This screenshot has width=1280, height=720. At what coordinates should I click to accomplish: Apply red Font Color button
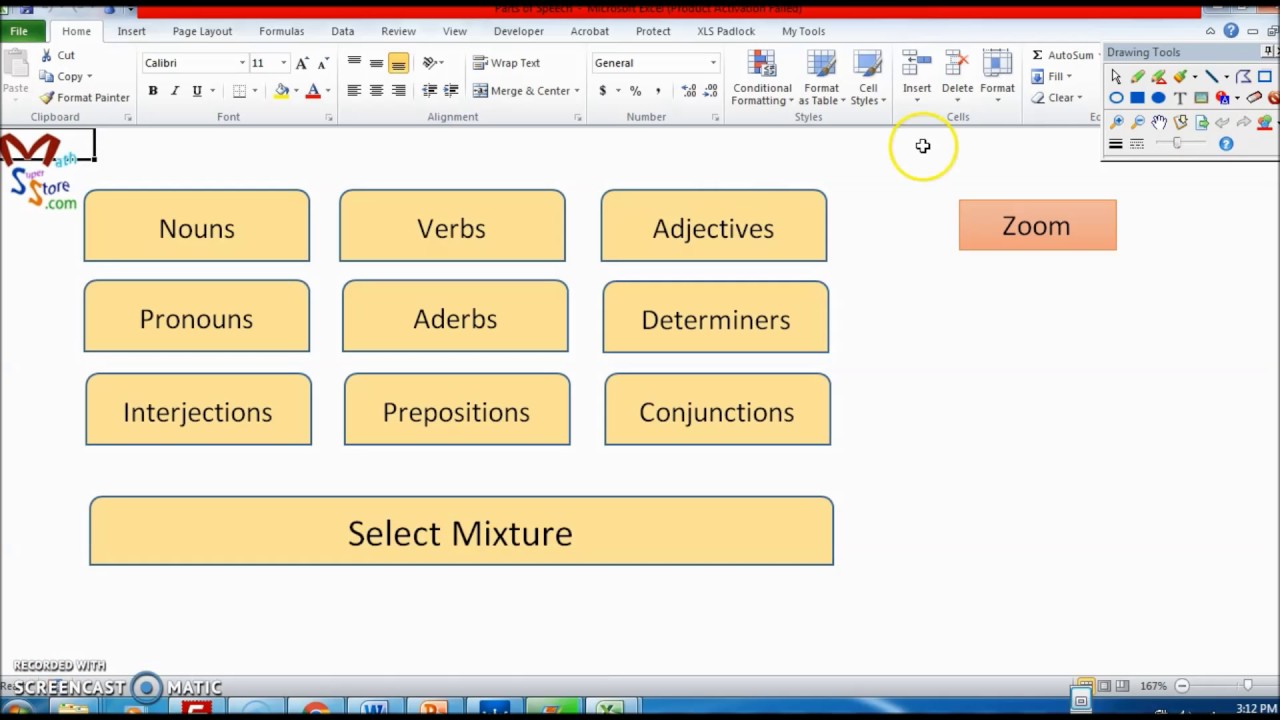(x=313, y=91)
